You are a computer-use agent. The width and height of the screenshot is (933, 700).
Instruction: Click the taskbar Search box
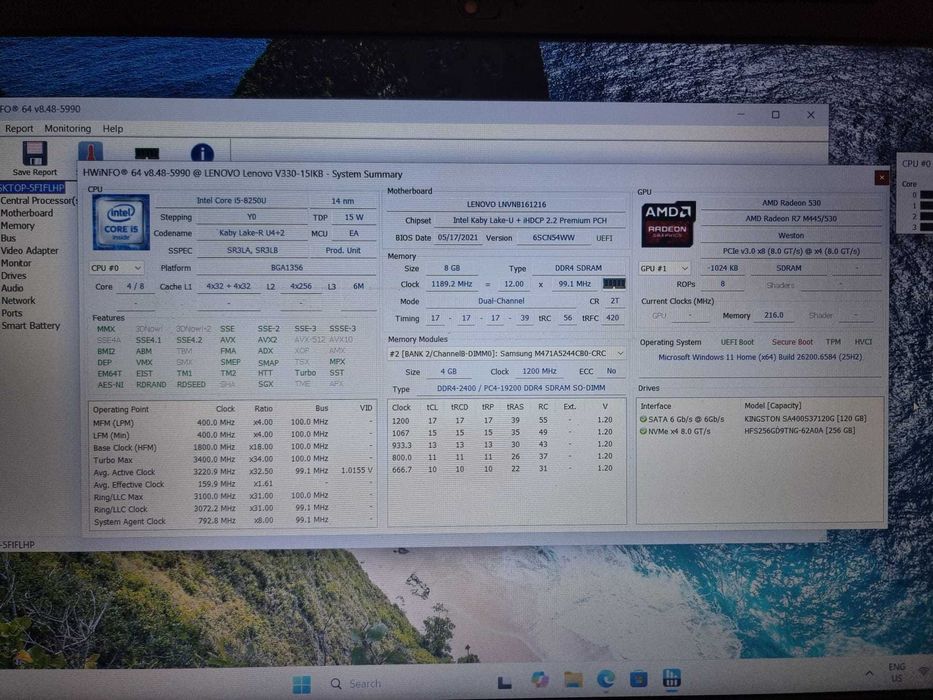pyautogui.click(x=357, y=684)
